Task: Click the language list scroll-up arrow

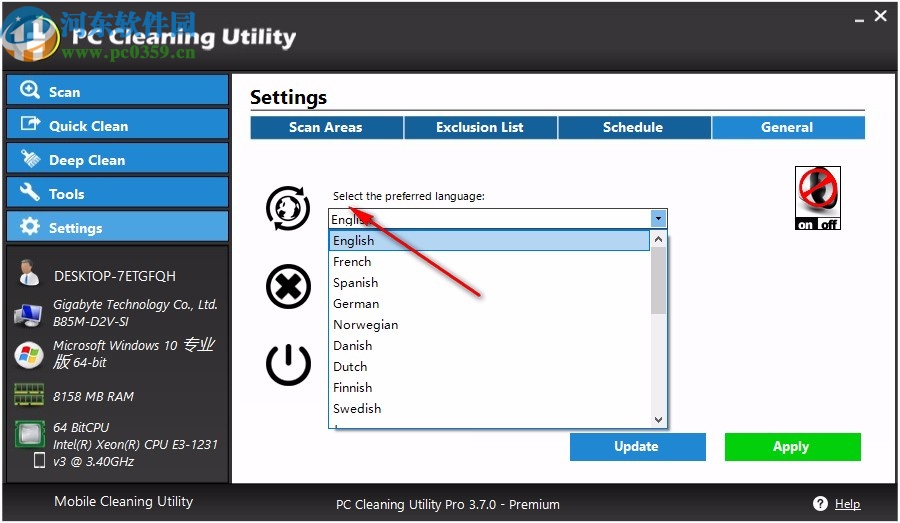Action: tap(658, 239)
